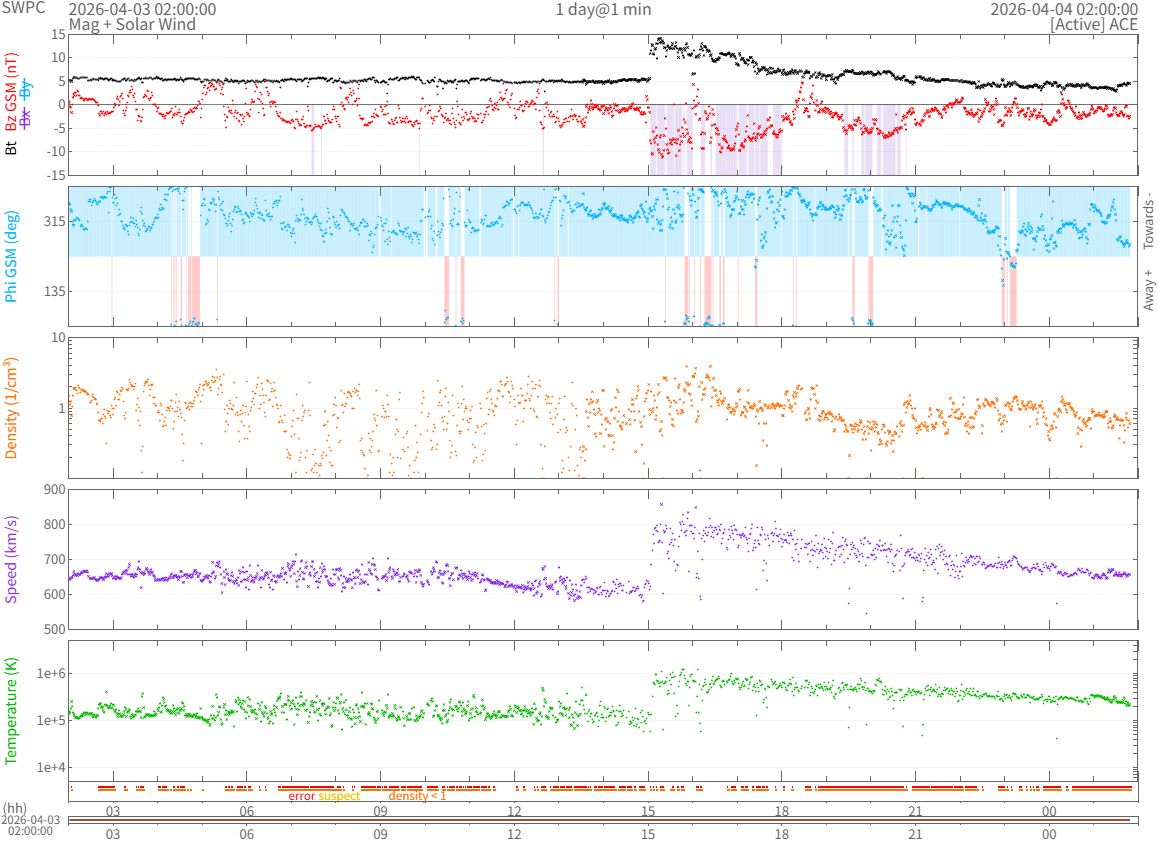This screenshot has width=1158, height=841.
Task: Click the 'Away +' sector label
Action: coord(1148,290)
